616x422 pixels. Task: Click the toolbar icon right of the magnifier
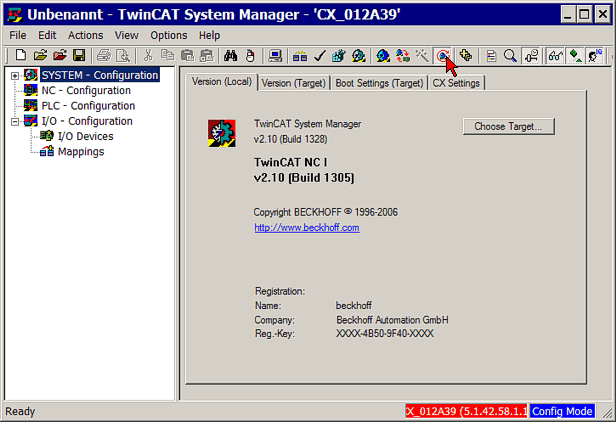click(x=531, y=56)
